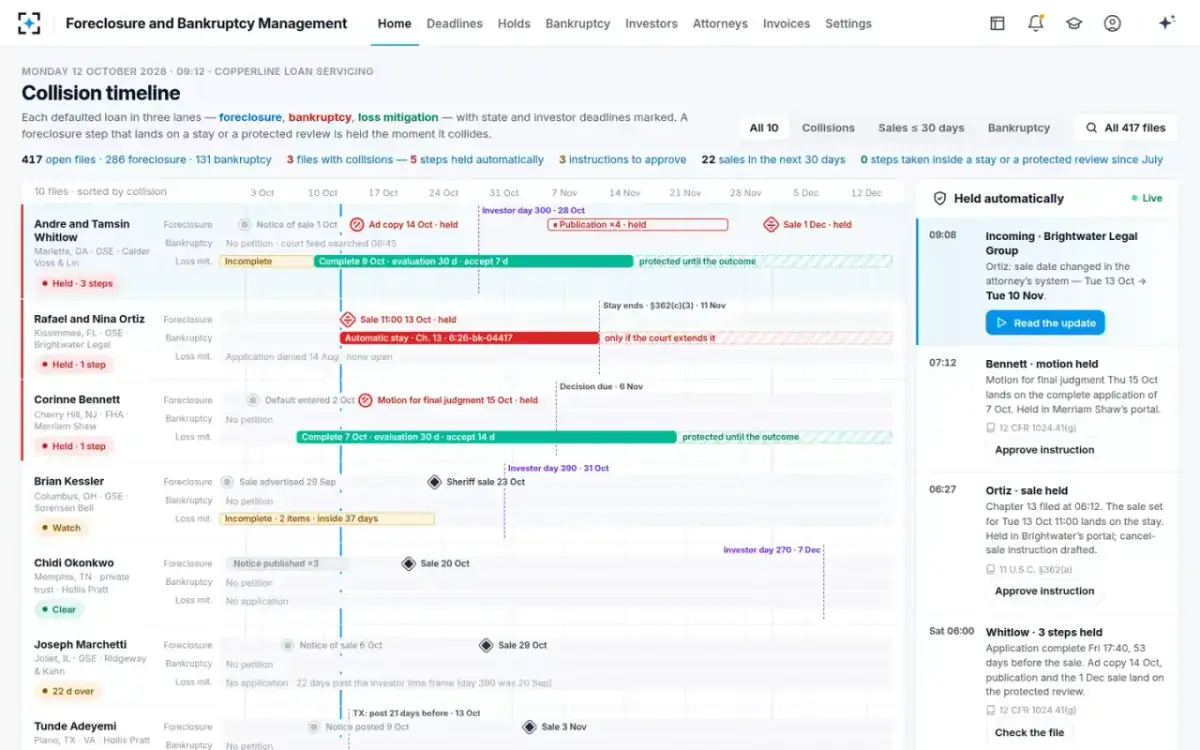
Task: Select the Collisions filter
Action: pos(828,128)
